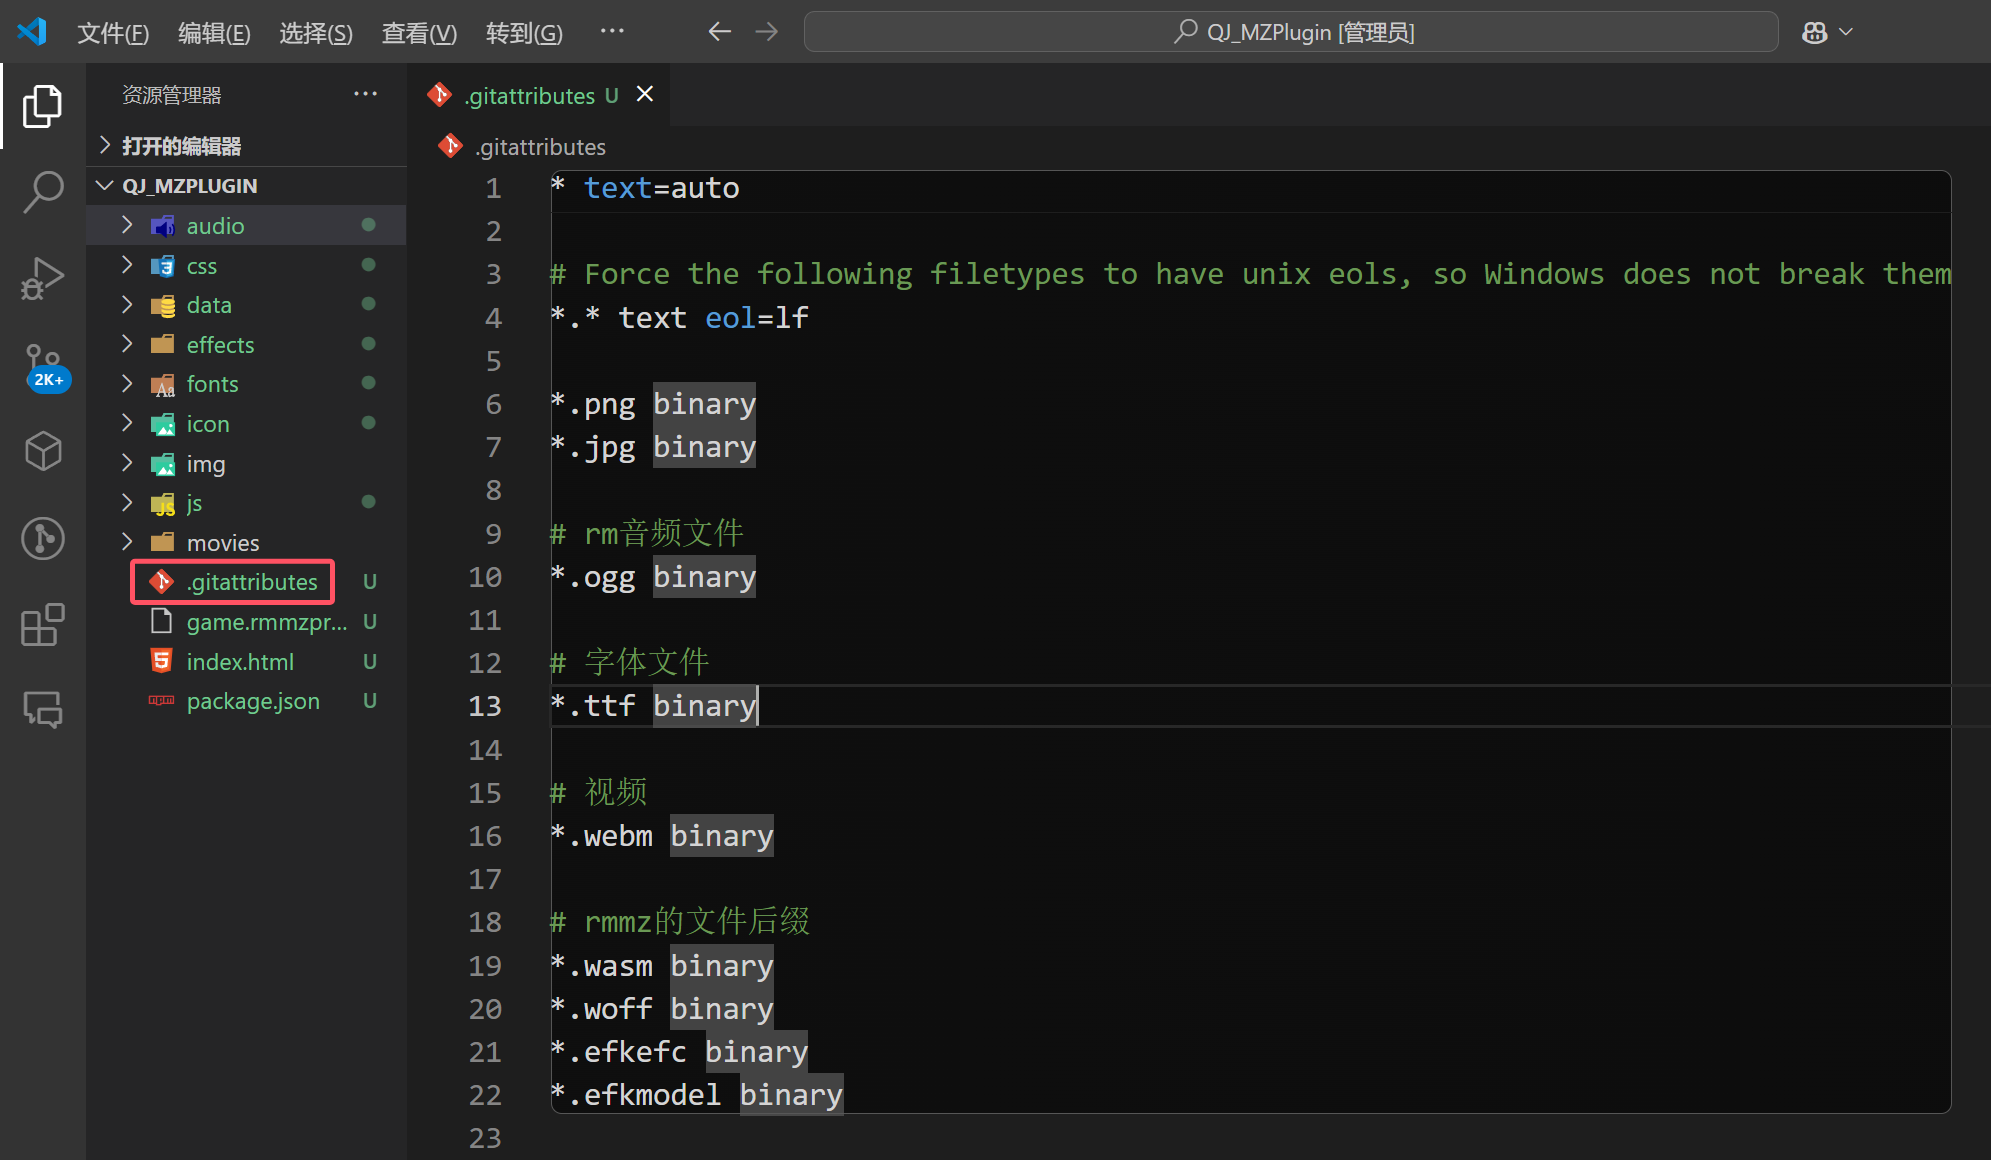Click the data folder icon
The width and height of the screenshot is (1991, 1160).
[162, 305]
